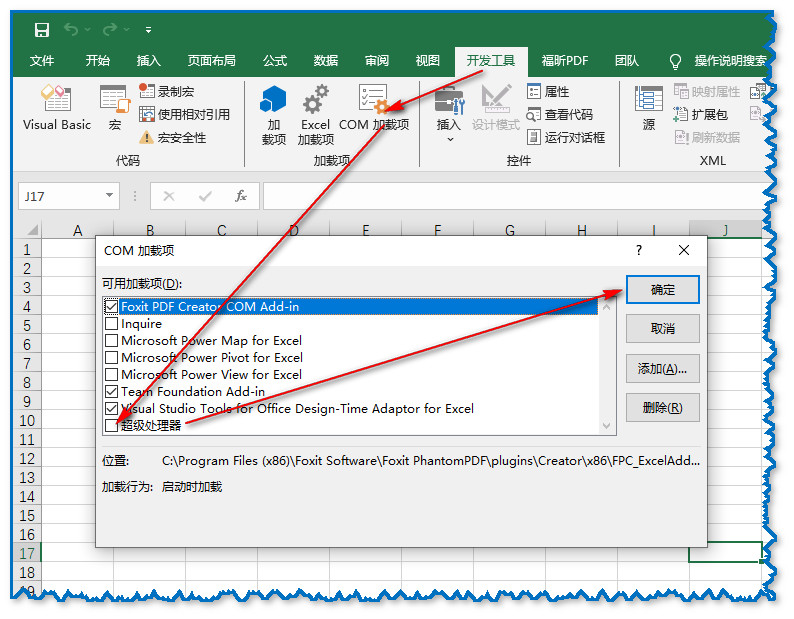
Task: Switch to the Review (审阅) tab
Action: coord(377,61)
